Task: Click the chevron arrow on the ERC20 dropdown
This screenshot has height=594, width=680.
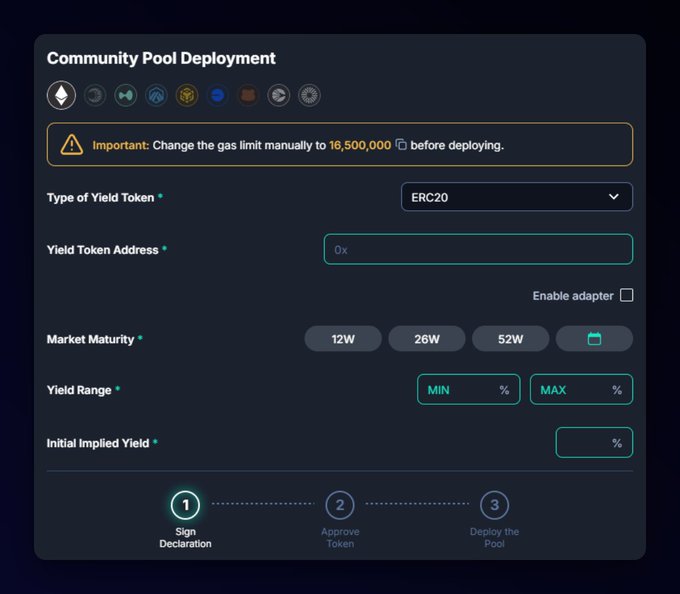Action: click(614, 197)
